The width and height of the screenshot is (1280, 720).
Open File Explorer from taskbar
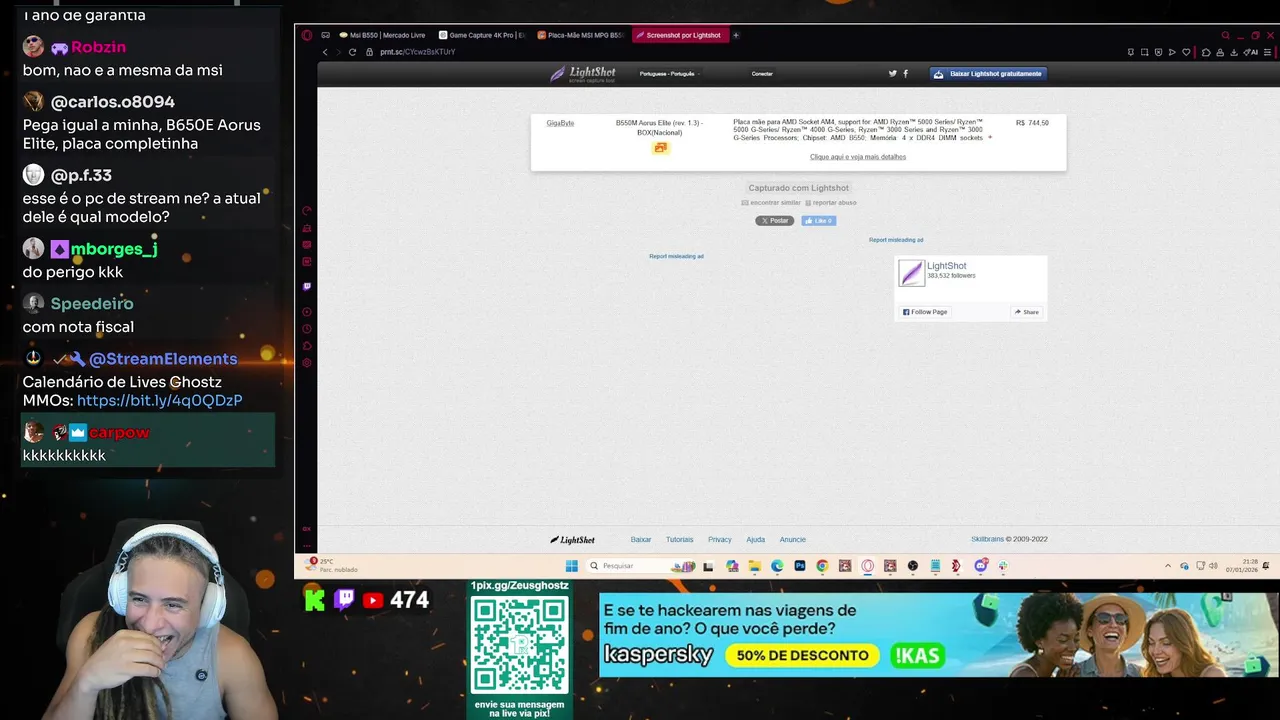pos(755,566)
